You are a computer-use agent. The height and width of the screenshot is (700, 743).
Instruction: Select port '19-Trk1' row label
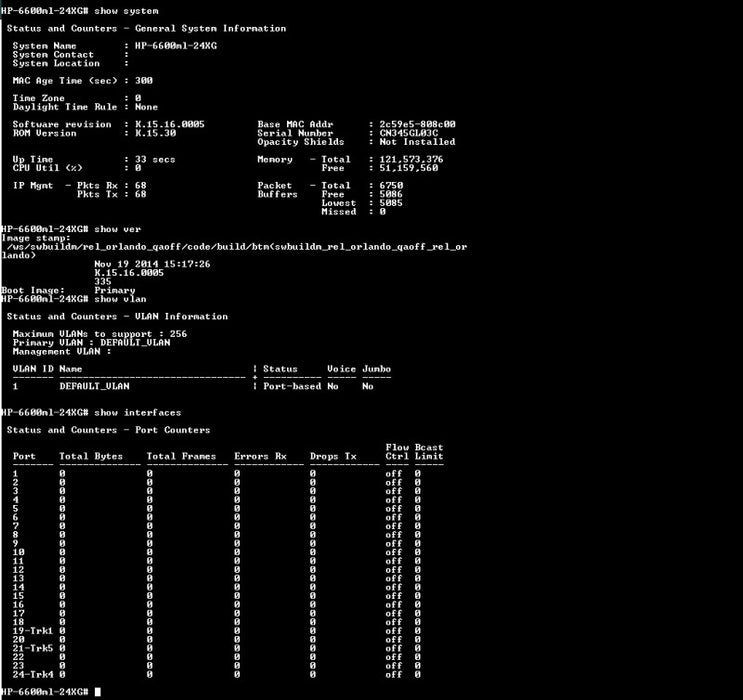pyautogui.click(x=33, y=631)
